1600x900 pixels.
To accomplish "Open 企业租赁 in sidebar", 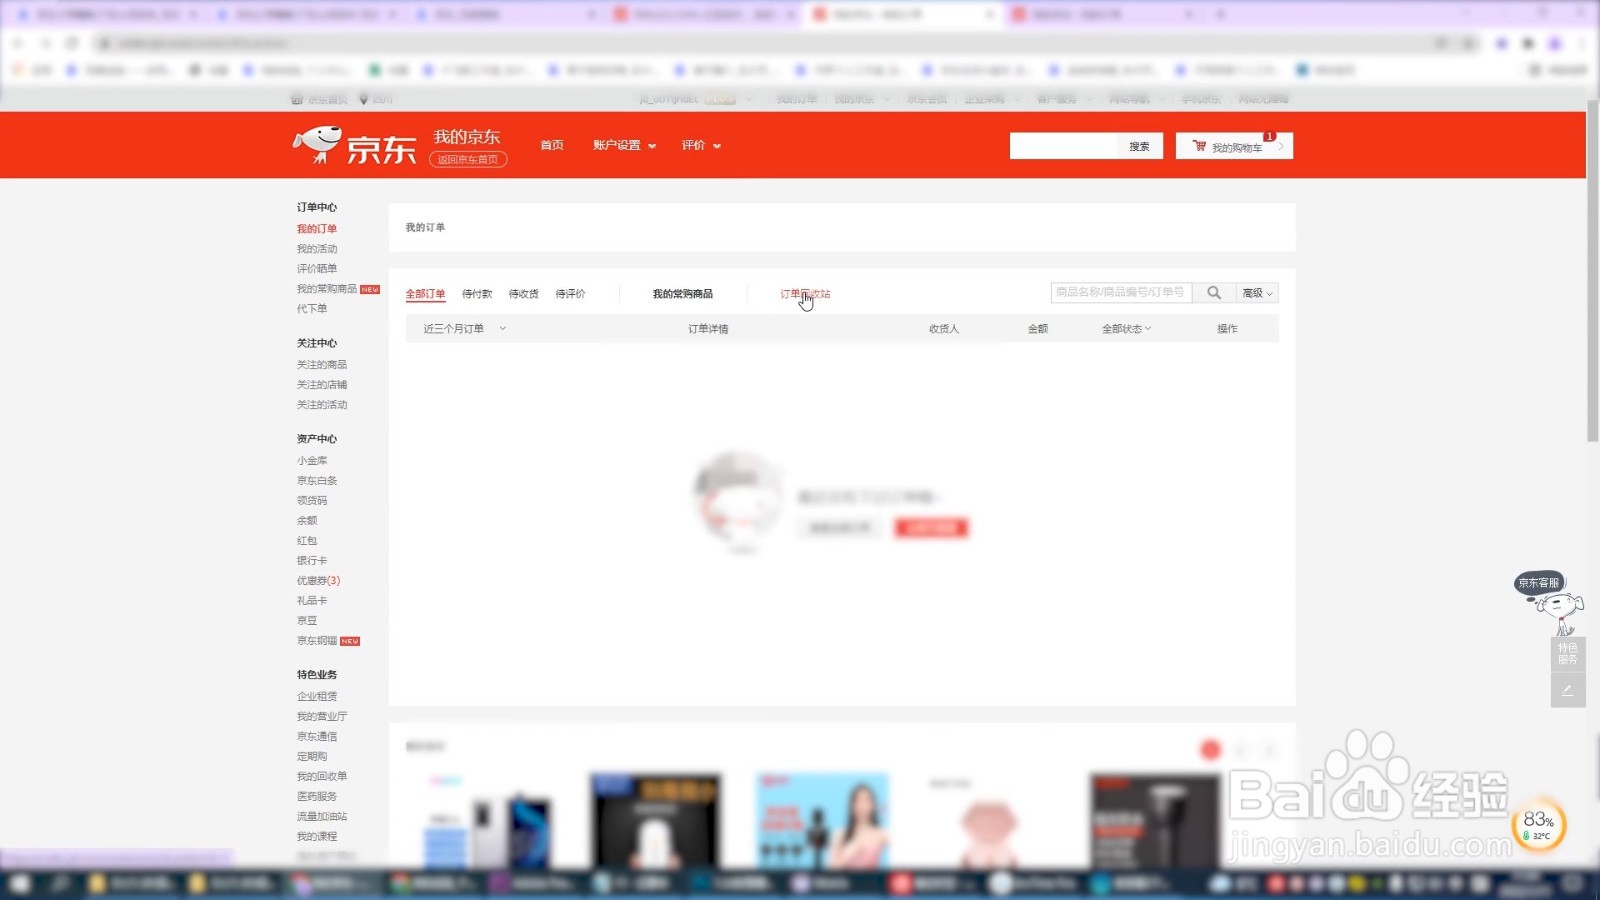I will pyautogui.click(x=317, y=697).
